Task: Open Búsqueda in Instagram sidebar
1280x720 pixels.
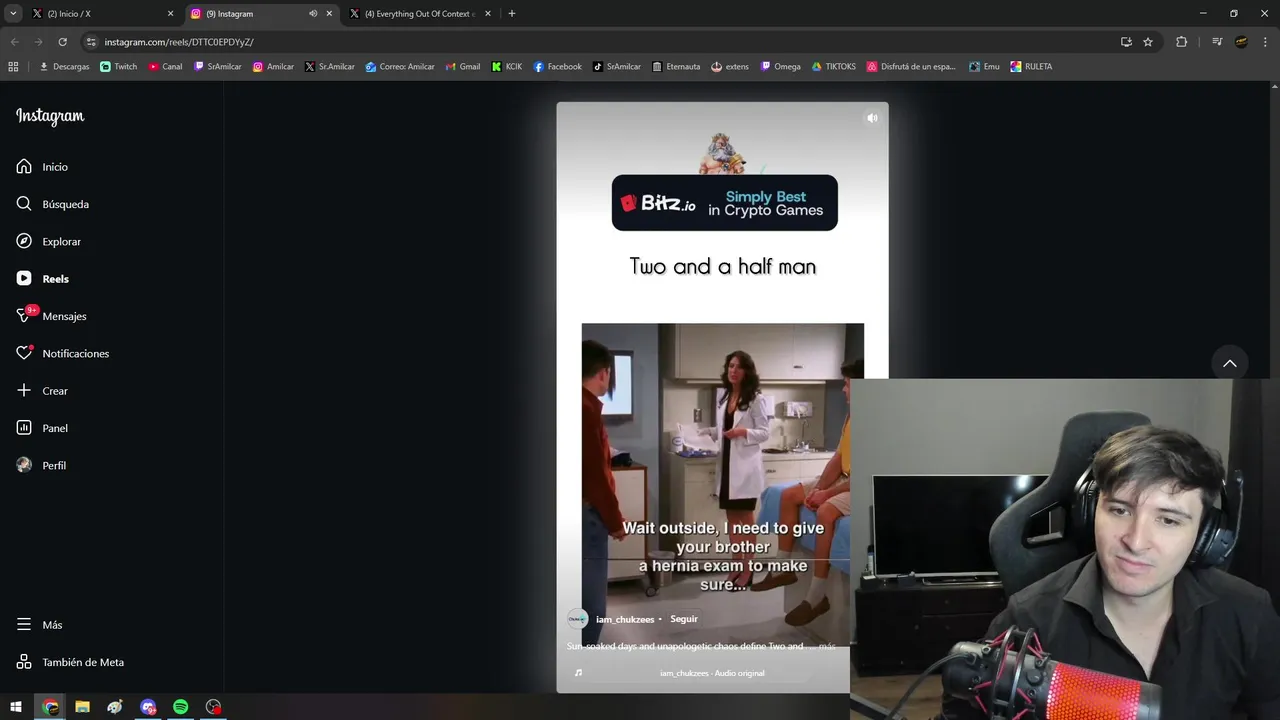Action: 52,204
